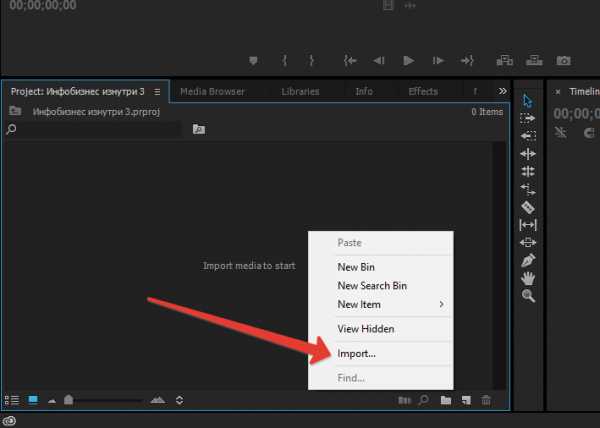Select the Slip tool
600x428 pixels.
pyautogui.click(x=528, y=225)
